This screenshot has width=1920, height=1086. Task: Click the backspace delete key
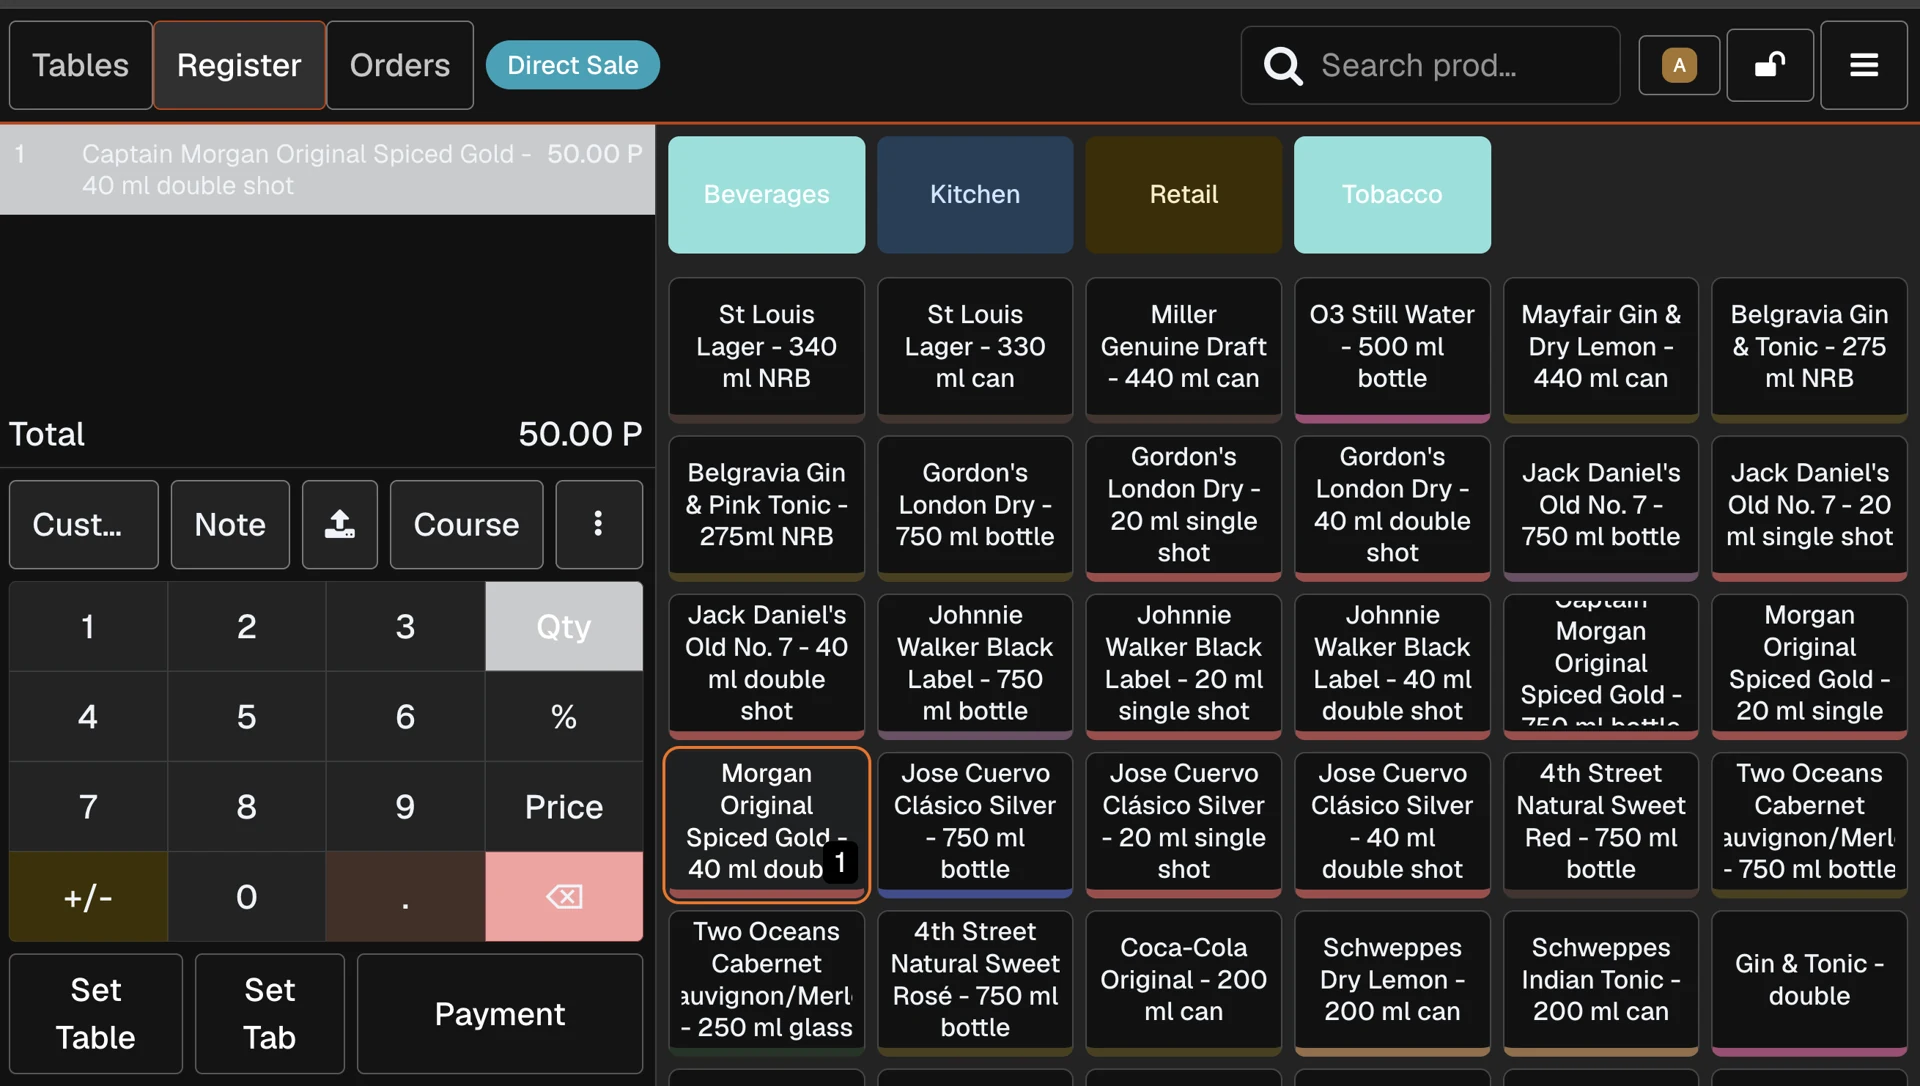[564, 896]
